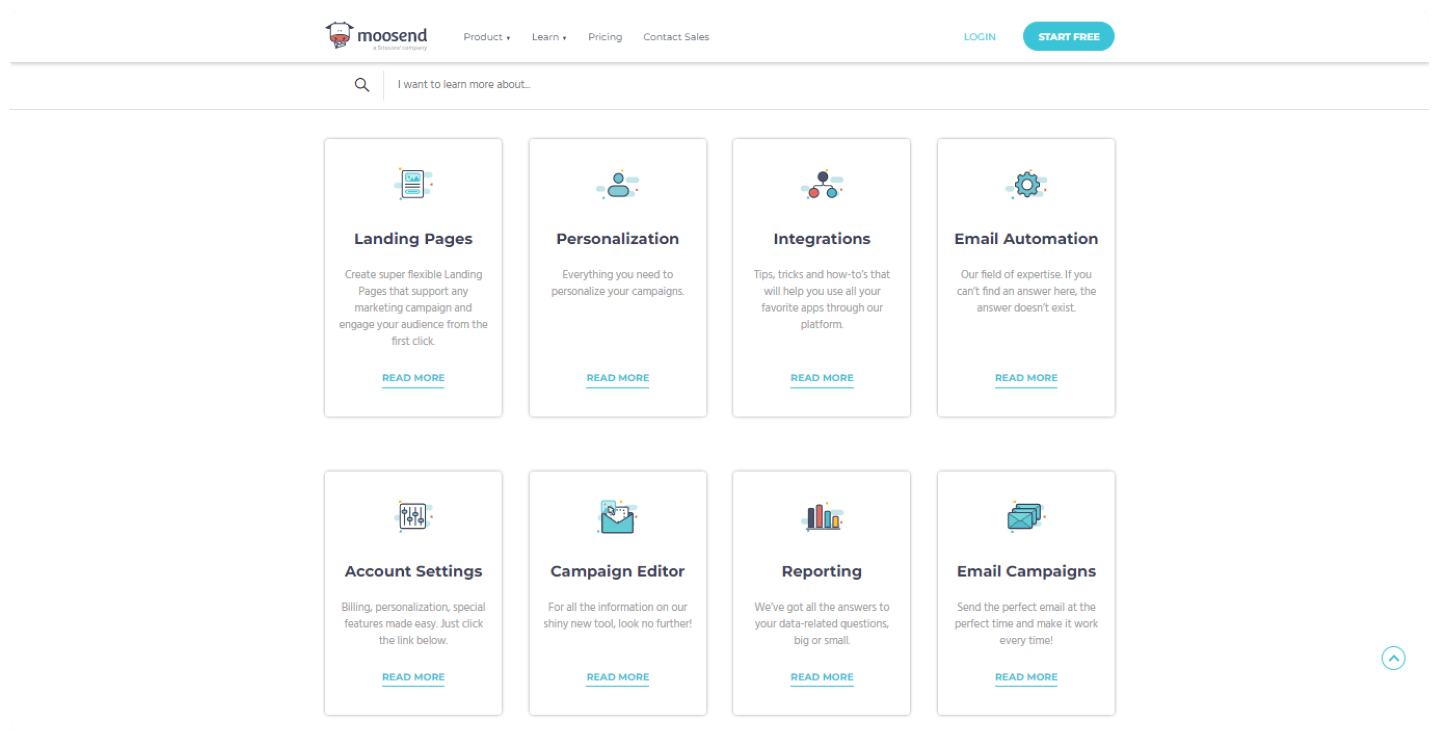Click the Account Settings sliders icon
The height and width of the screenshot is (743, 1440).
(x=413, y=516)
